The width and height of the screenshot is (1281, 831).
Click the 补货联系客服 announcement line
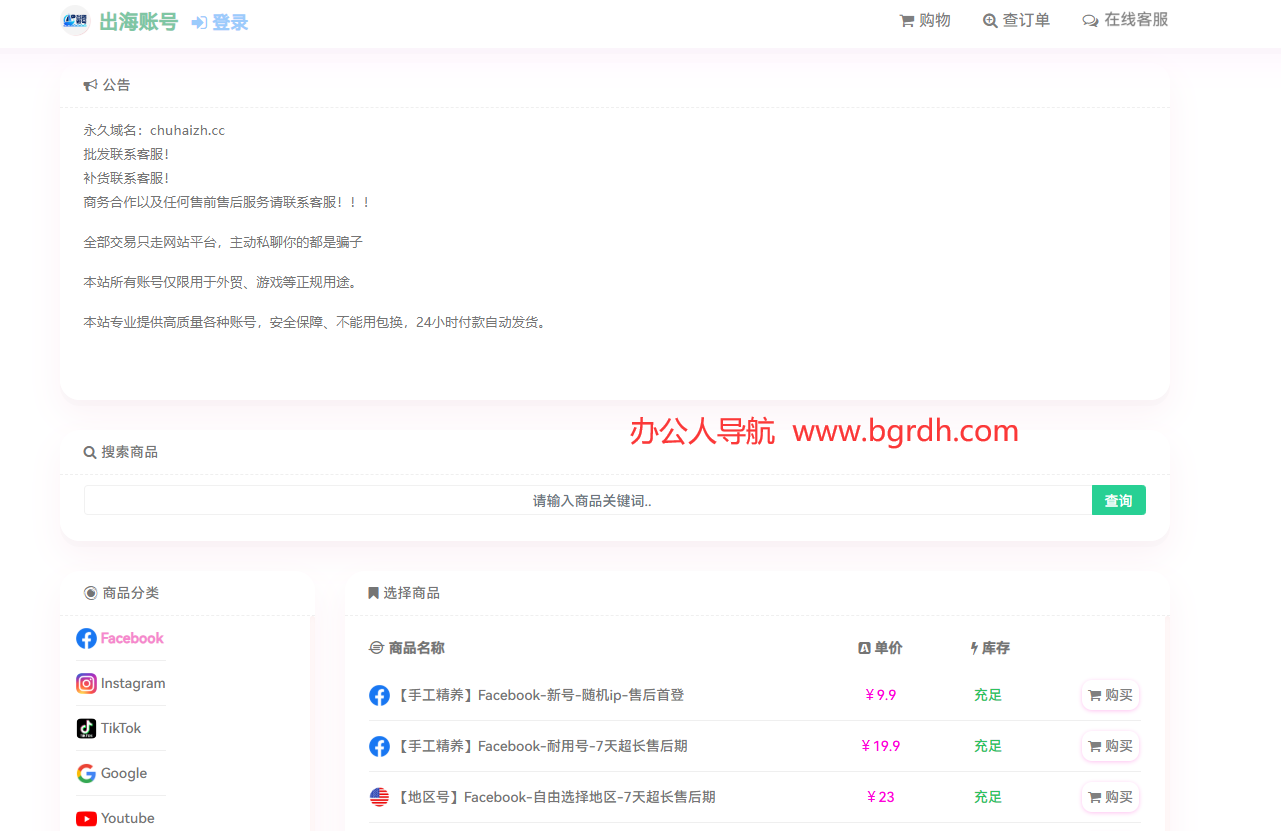(x=126, y=178)
